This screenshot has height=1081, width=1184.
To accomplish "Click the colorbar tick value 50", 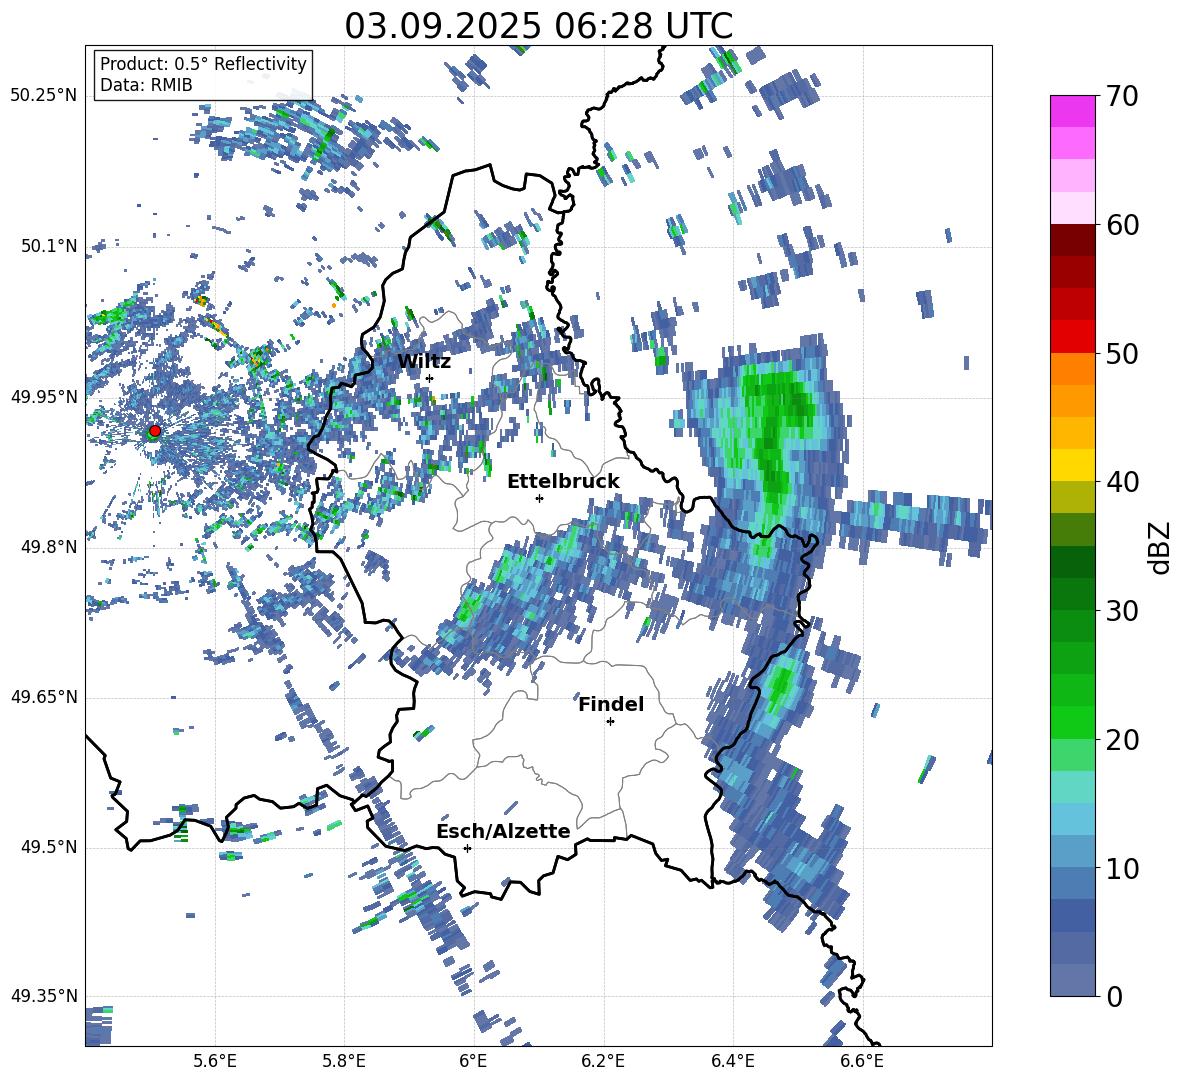I will coord(1122,353).
